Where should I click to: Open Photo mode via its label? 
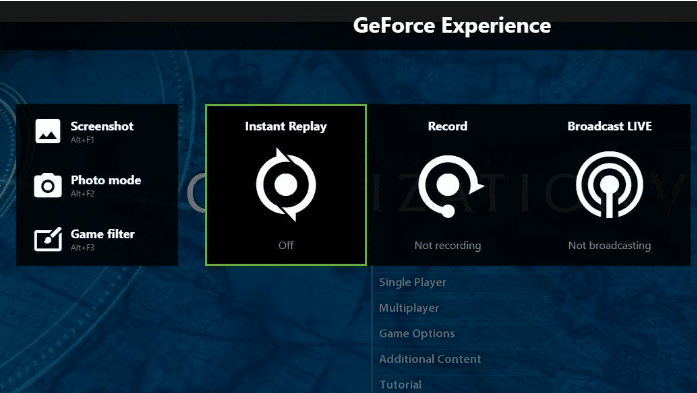[x=106, y=180]
